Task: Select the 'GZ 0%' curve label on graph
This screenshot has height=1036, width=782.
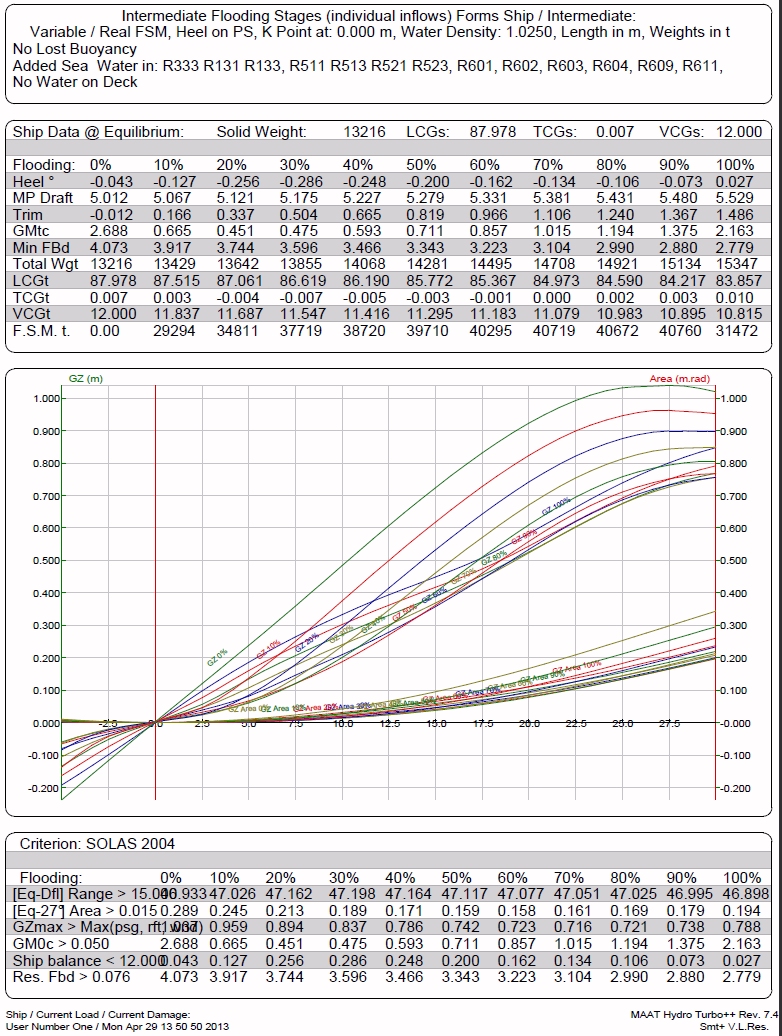Action: [x=217, y=657]
